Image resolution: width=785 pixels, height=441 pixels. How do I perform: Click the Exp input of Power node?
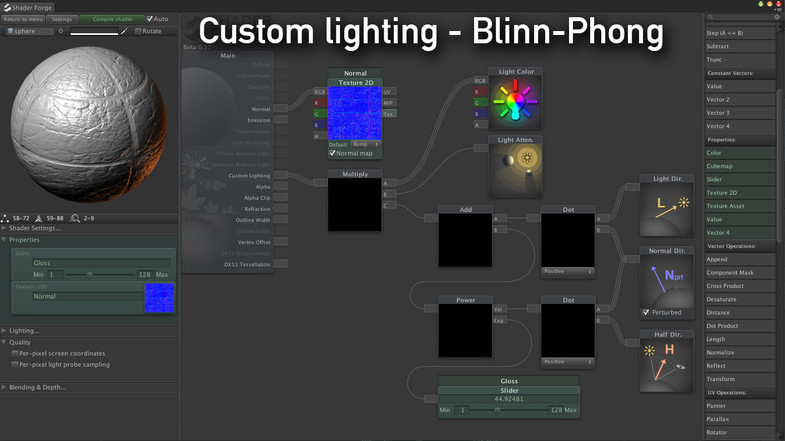[x=500, y=320]
